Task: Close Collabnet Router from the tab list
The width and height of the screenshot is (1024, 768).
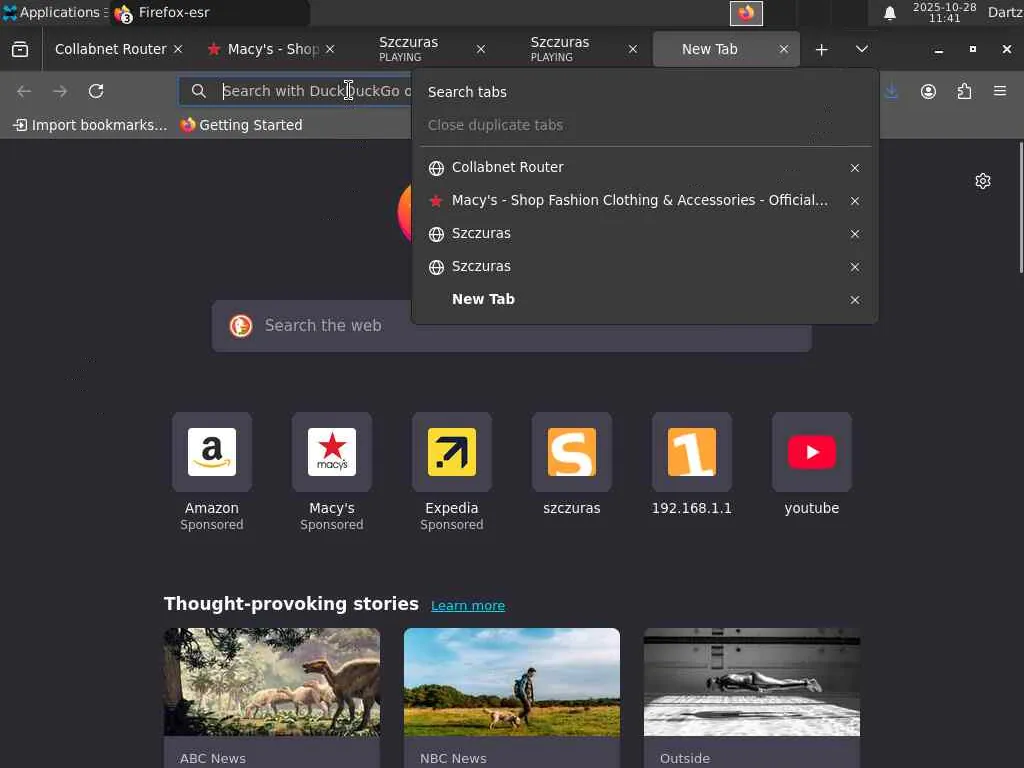Action: [x=855, y=168]
